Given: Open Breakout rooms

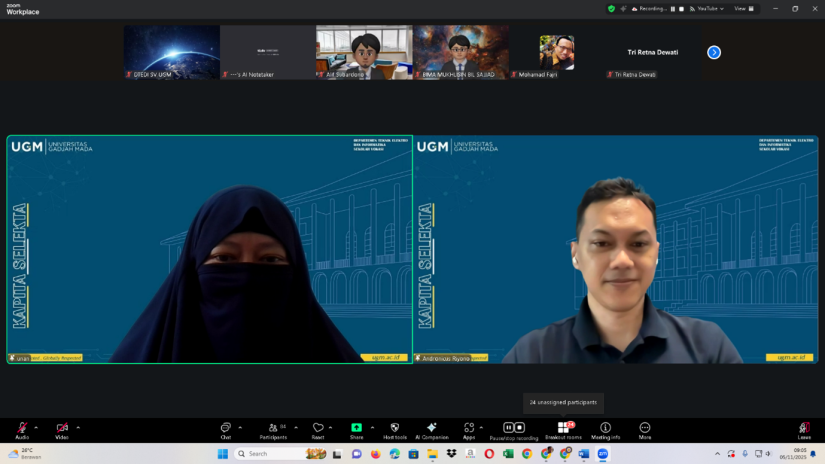Looking at the screenshot, I should (563, 428).
